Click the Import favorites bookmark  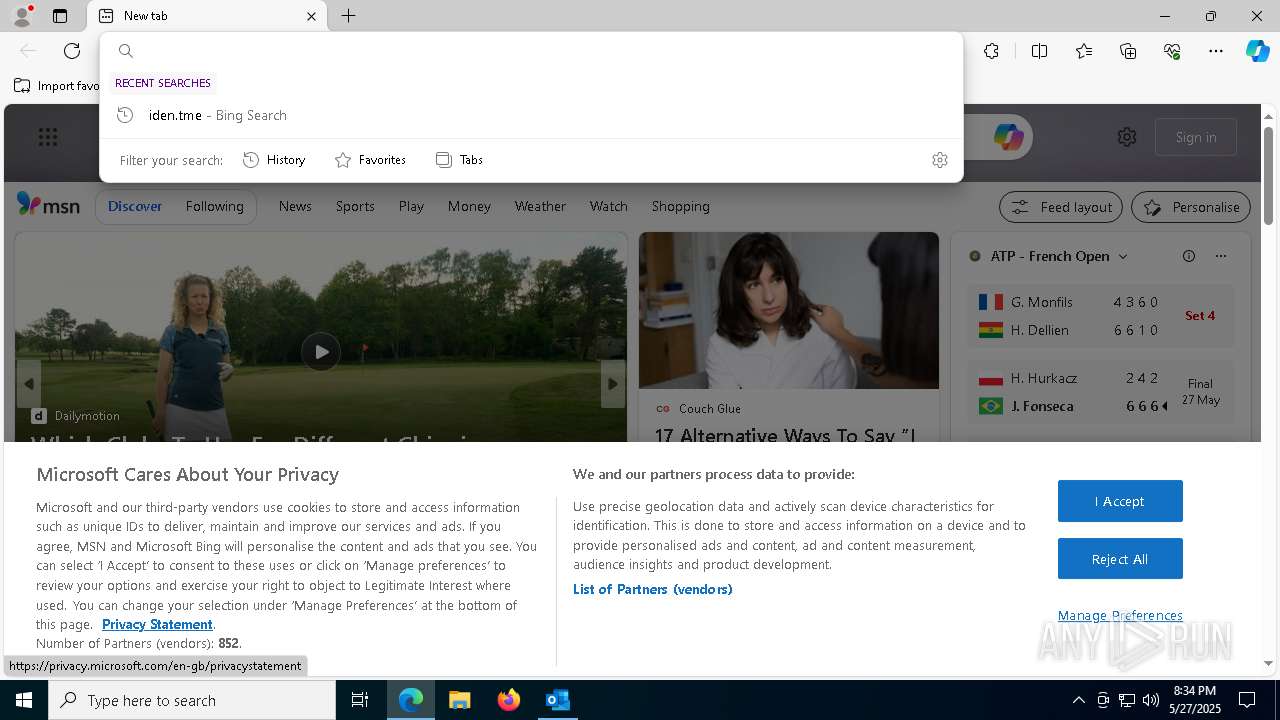[x=57, y=86]
